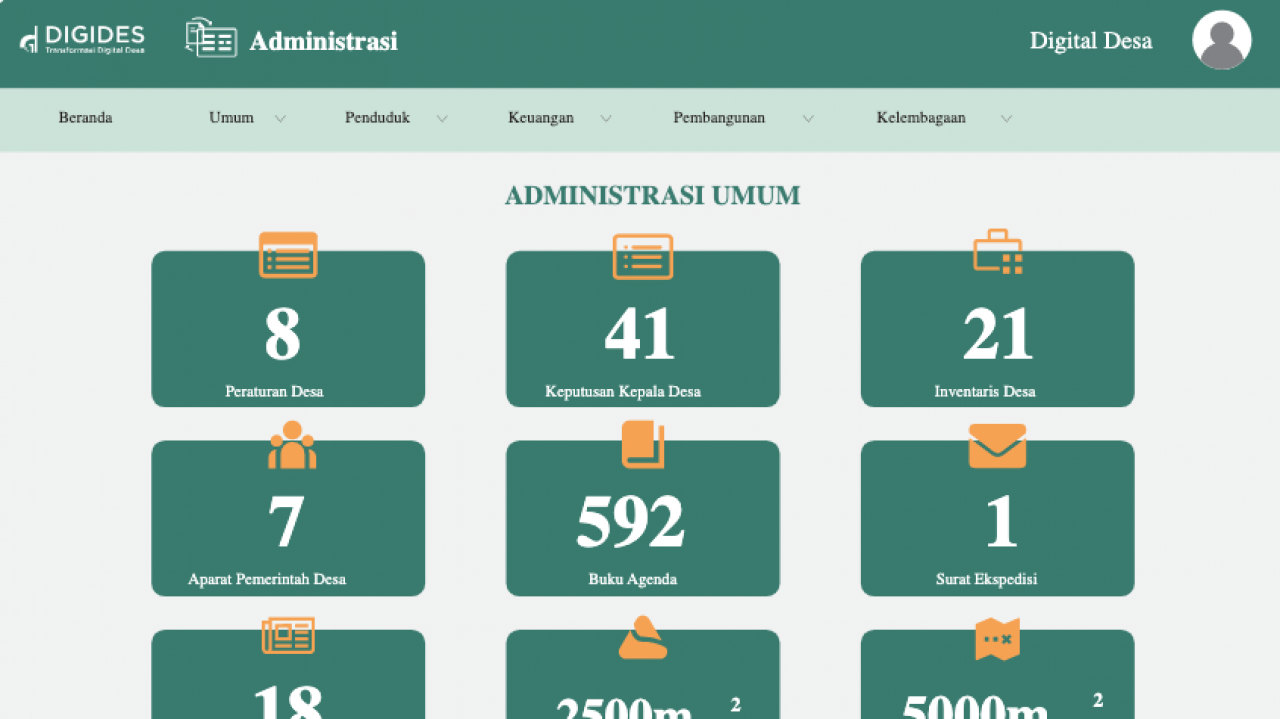The image size is (1280, 719).
Task: Click the Aparat Pemerintah Desa people icon
Action: tap(292, 445)
